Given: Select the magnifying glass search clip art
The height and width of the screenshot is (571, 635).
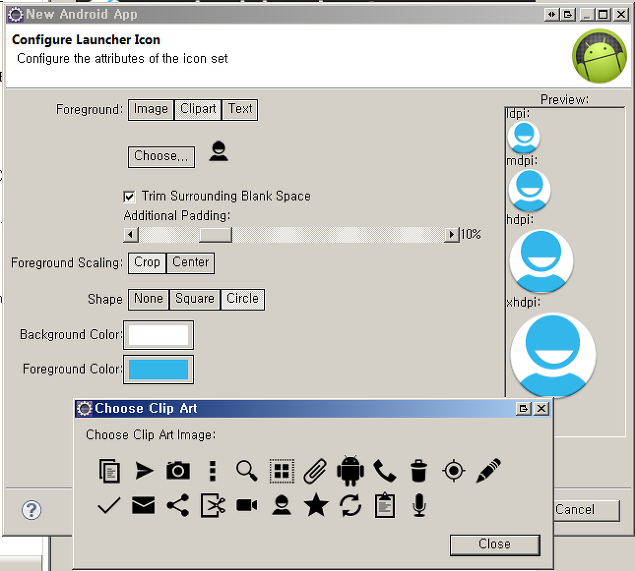Looking at the screenshot, I should tap(247, 471).
